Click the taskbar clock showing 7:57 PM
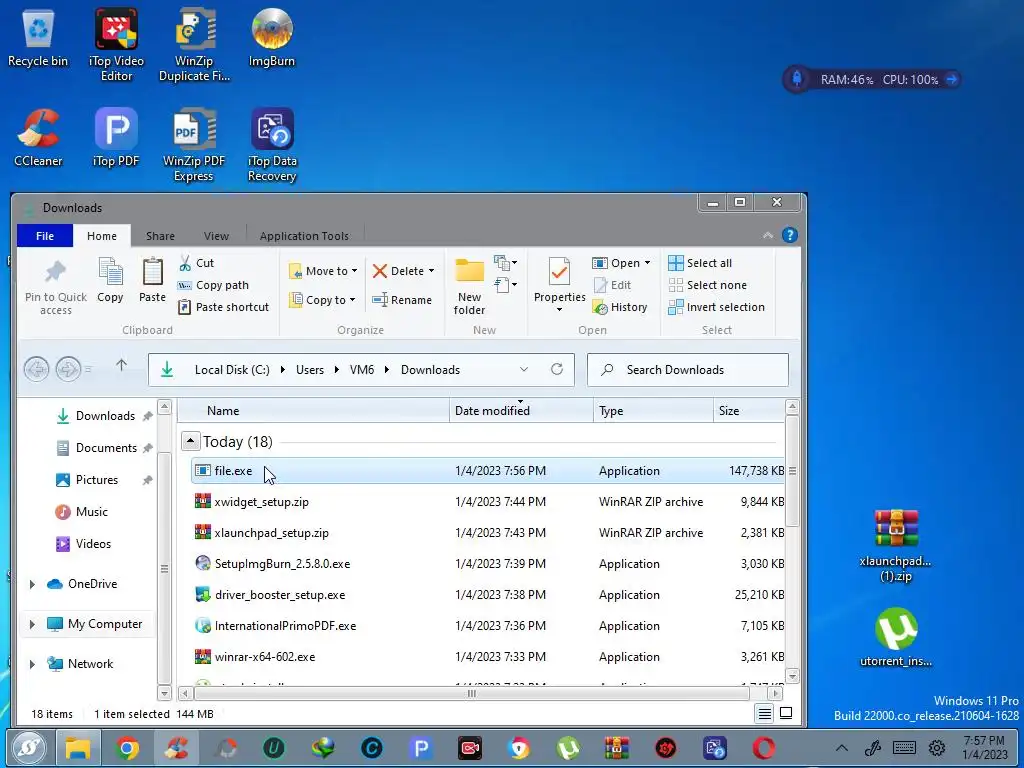The width and height of the screenshot is (1024, 768). (x=984, y=748)
